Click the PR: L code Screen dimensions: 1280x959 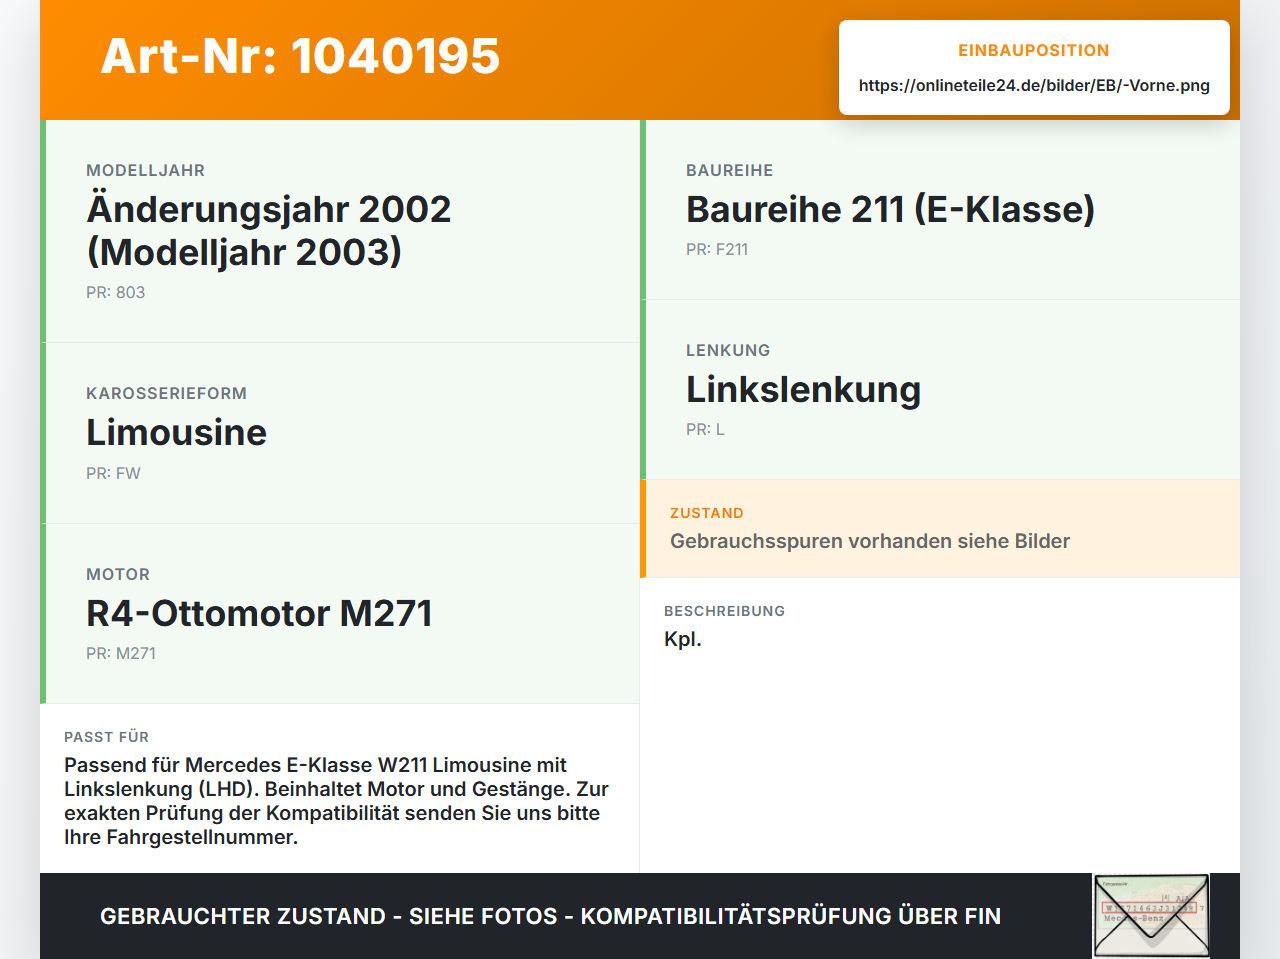click(x=705, y=429)
